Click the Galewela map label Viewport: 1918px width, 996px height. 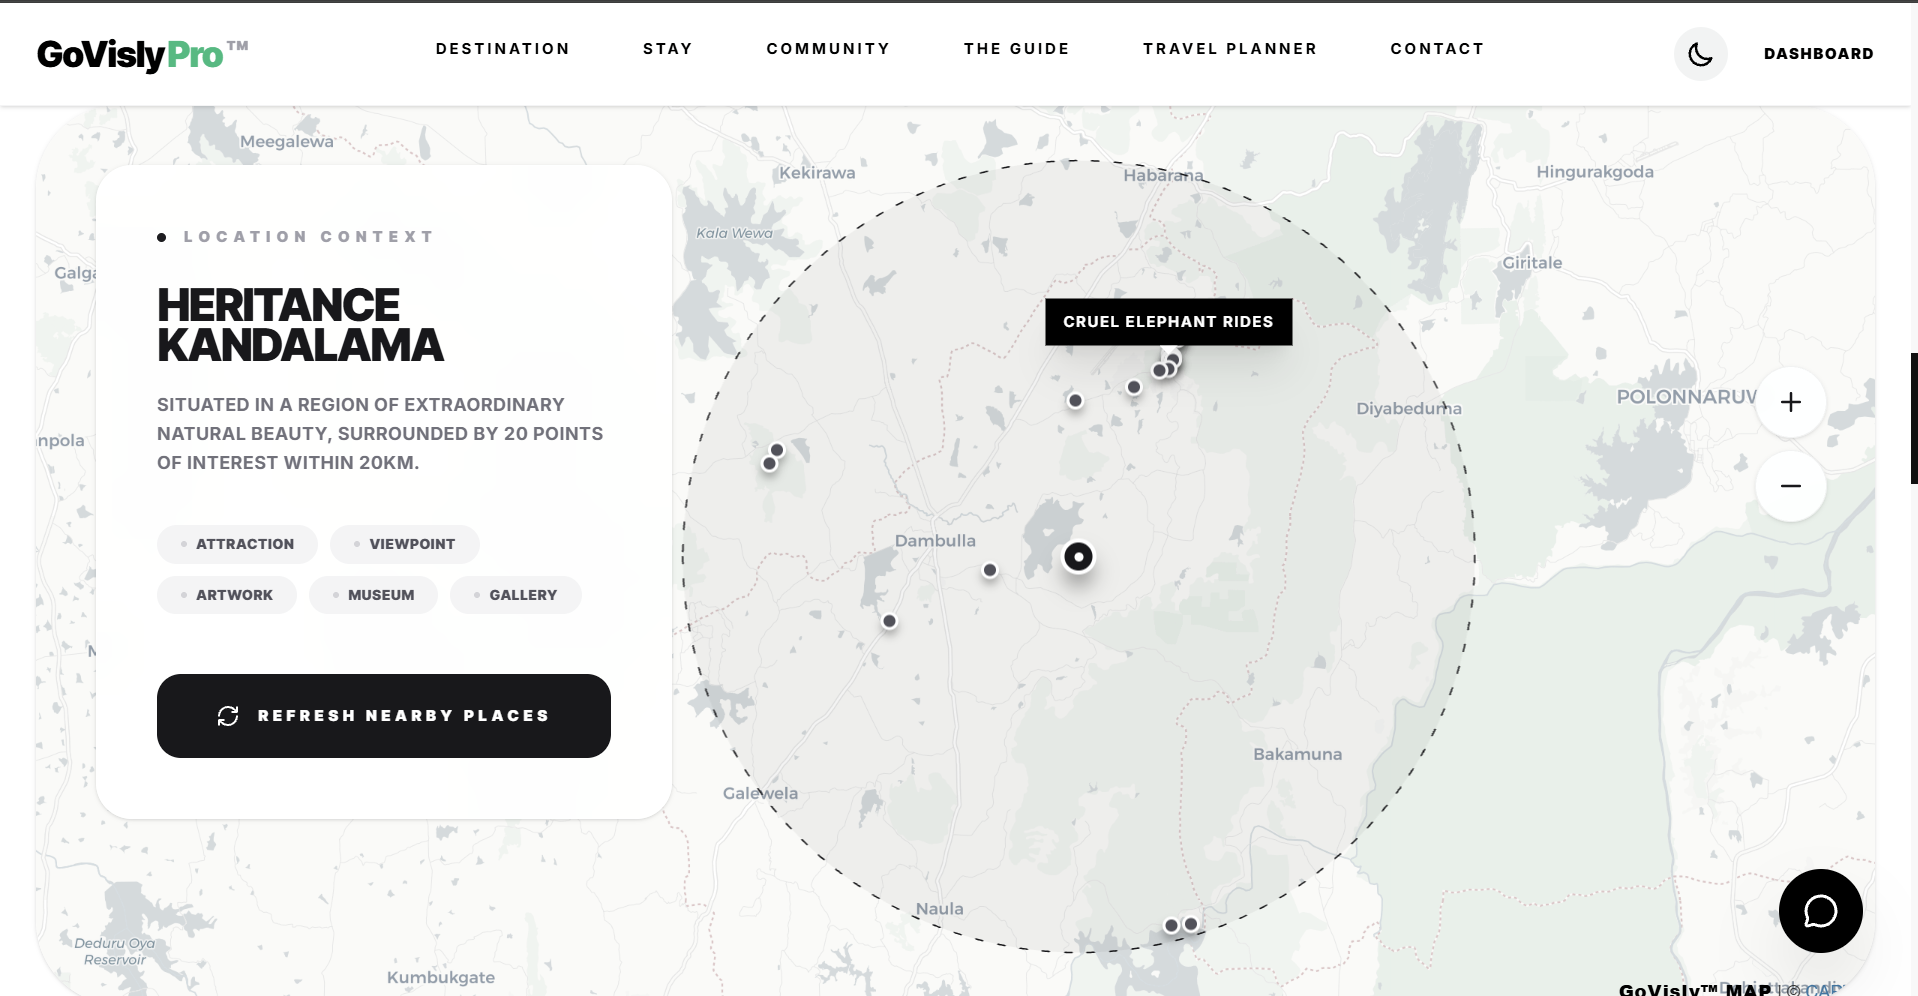pyautogui.click(x=761, y=794)
